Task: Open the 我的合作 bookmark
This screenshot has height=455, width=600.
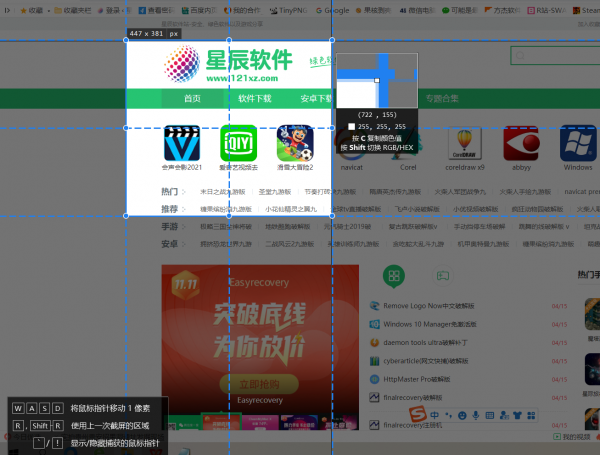Action: pyautogui.click(x=243, y=10)
